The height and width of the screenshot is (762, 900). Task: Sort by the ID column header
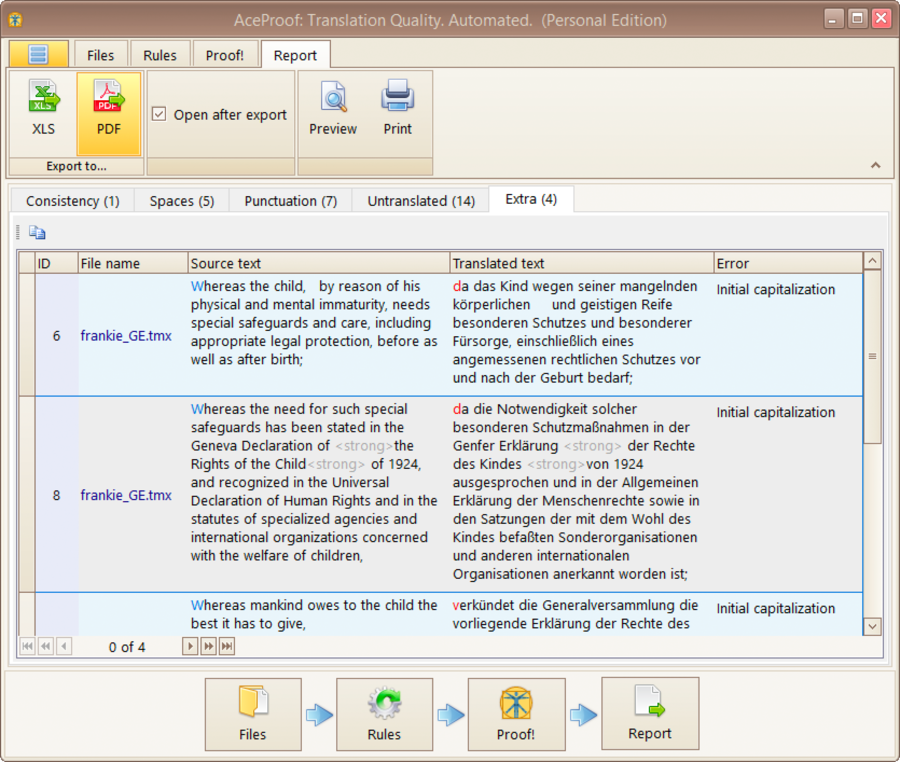[x=56, y=263]
